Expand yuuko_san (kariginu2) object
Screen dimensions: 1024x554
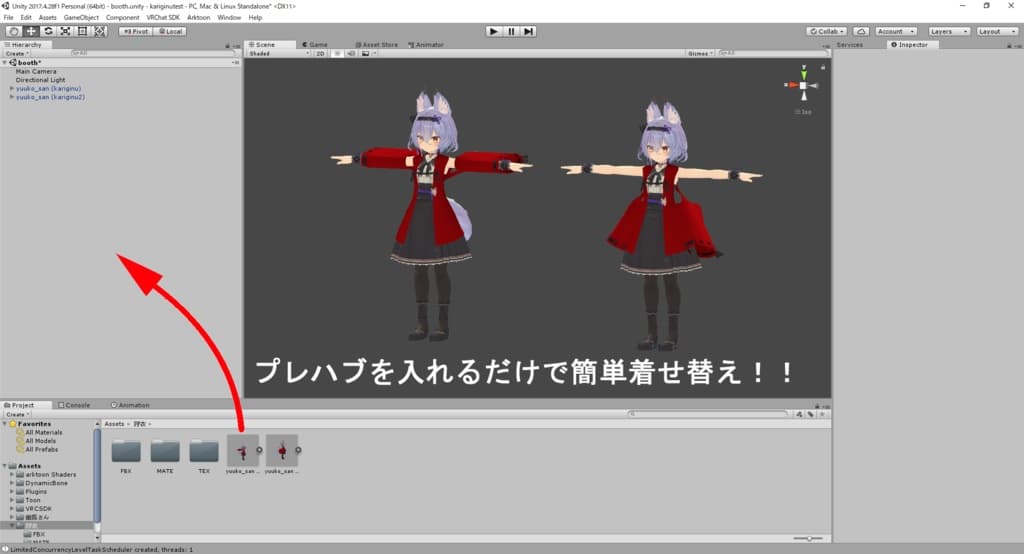click(x=11, y=97)
